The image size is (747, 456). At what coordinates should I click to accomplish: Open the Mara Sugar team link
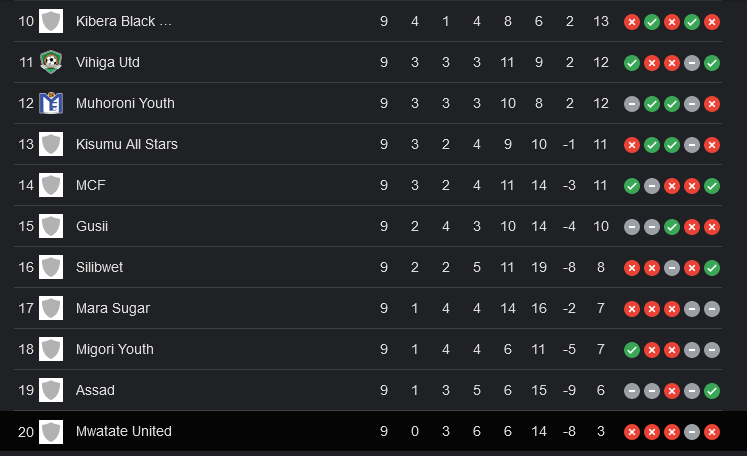[x=113, y=308]
